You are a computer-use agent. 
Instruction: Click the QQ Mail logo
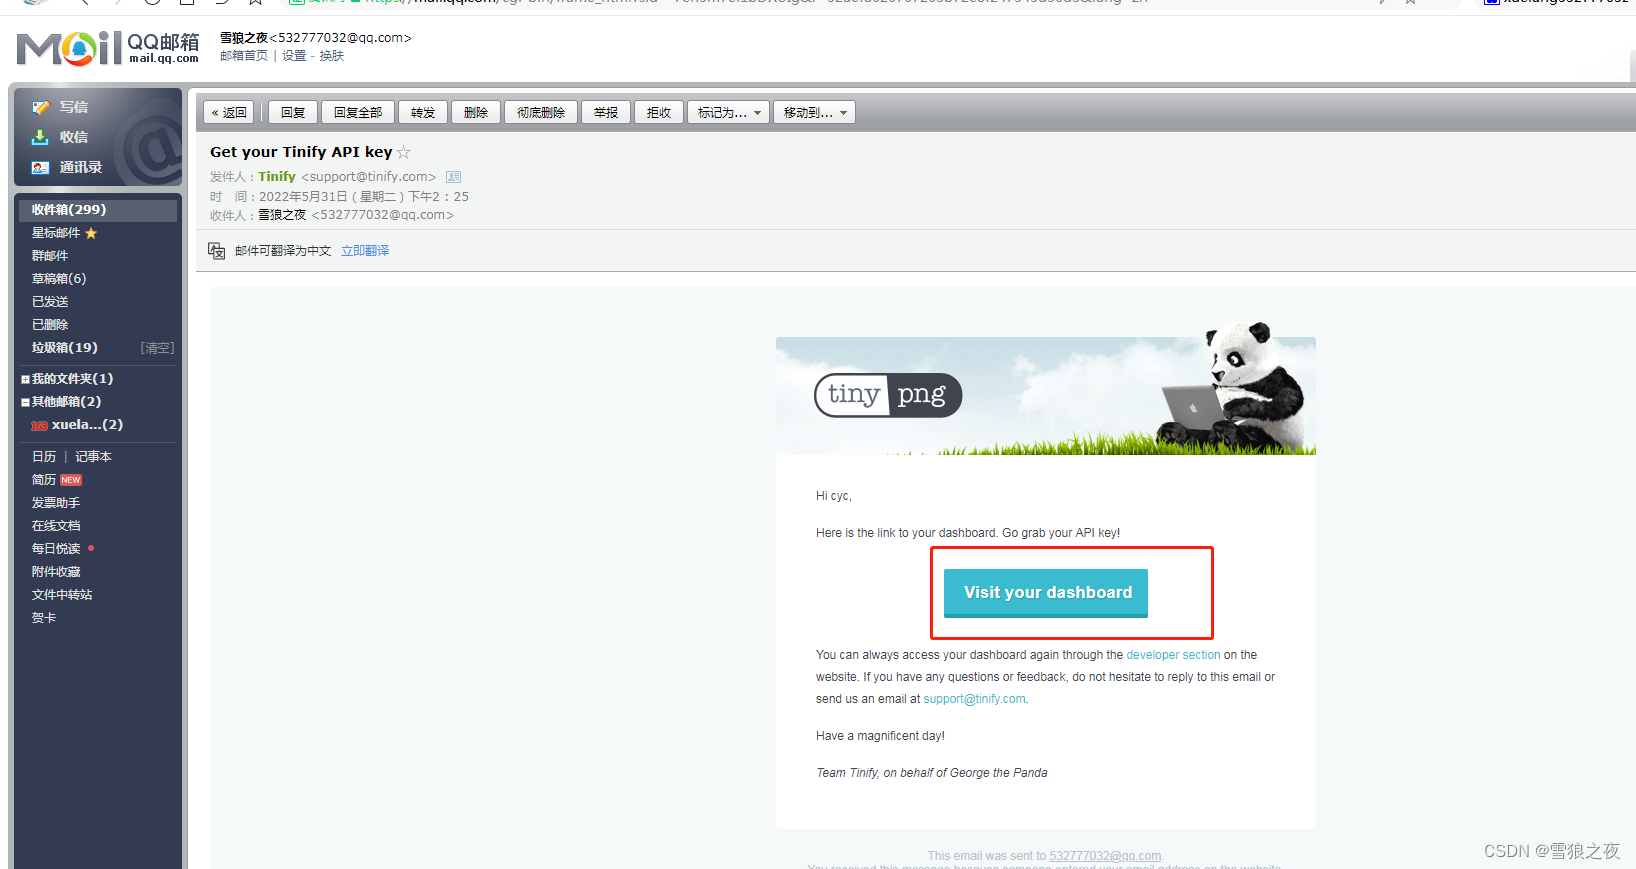[108, 47]
